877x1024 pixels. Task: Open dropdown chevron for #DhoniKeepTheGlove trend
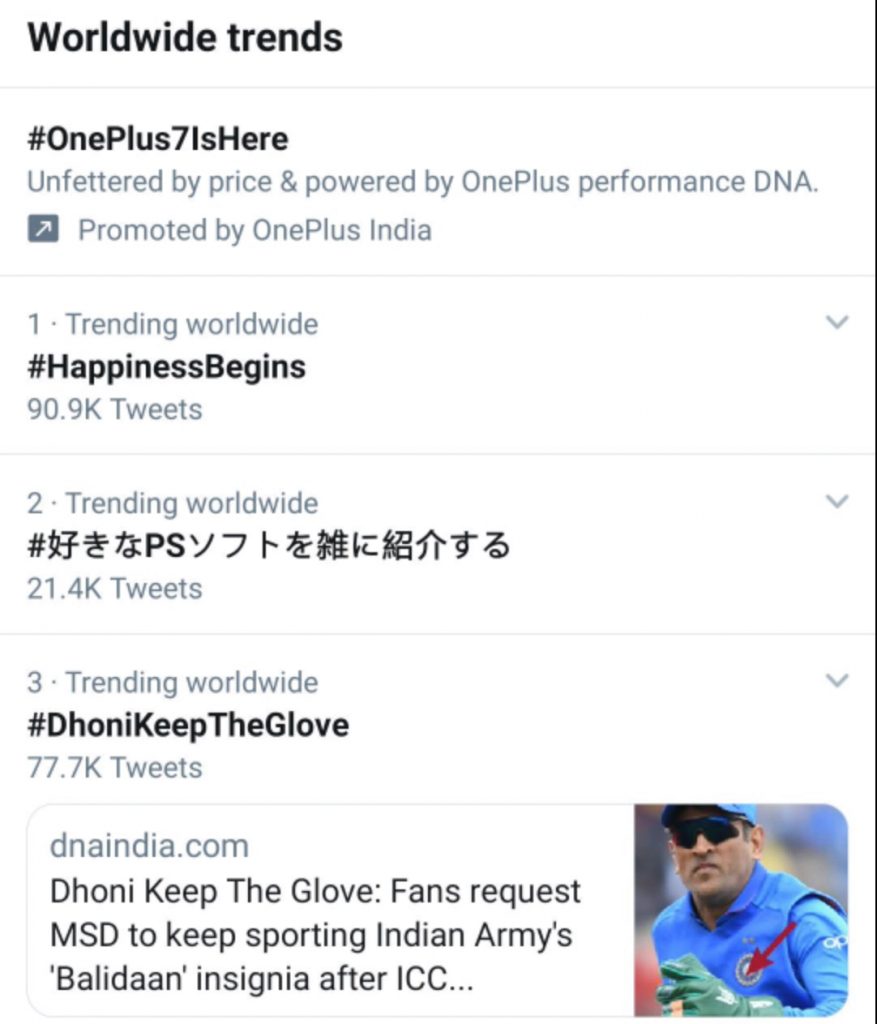click(837, 681)
